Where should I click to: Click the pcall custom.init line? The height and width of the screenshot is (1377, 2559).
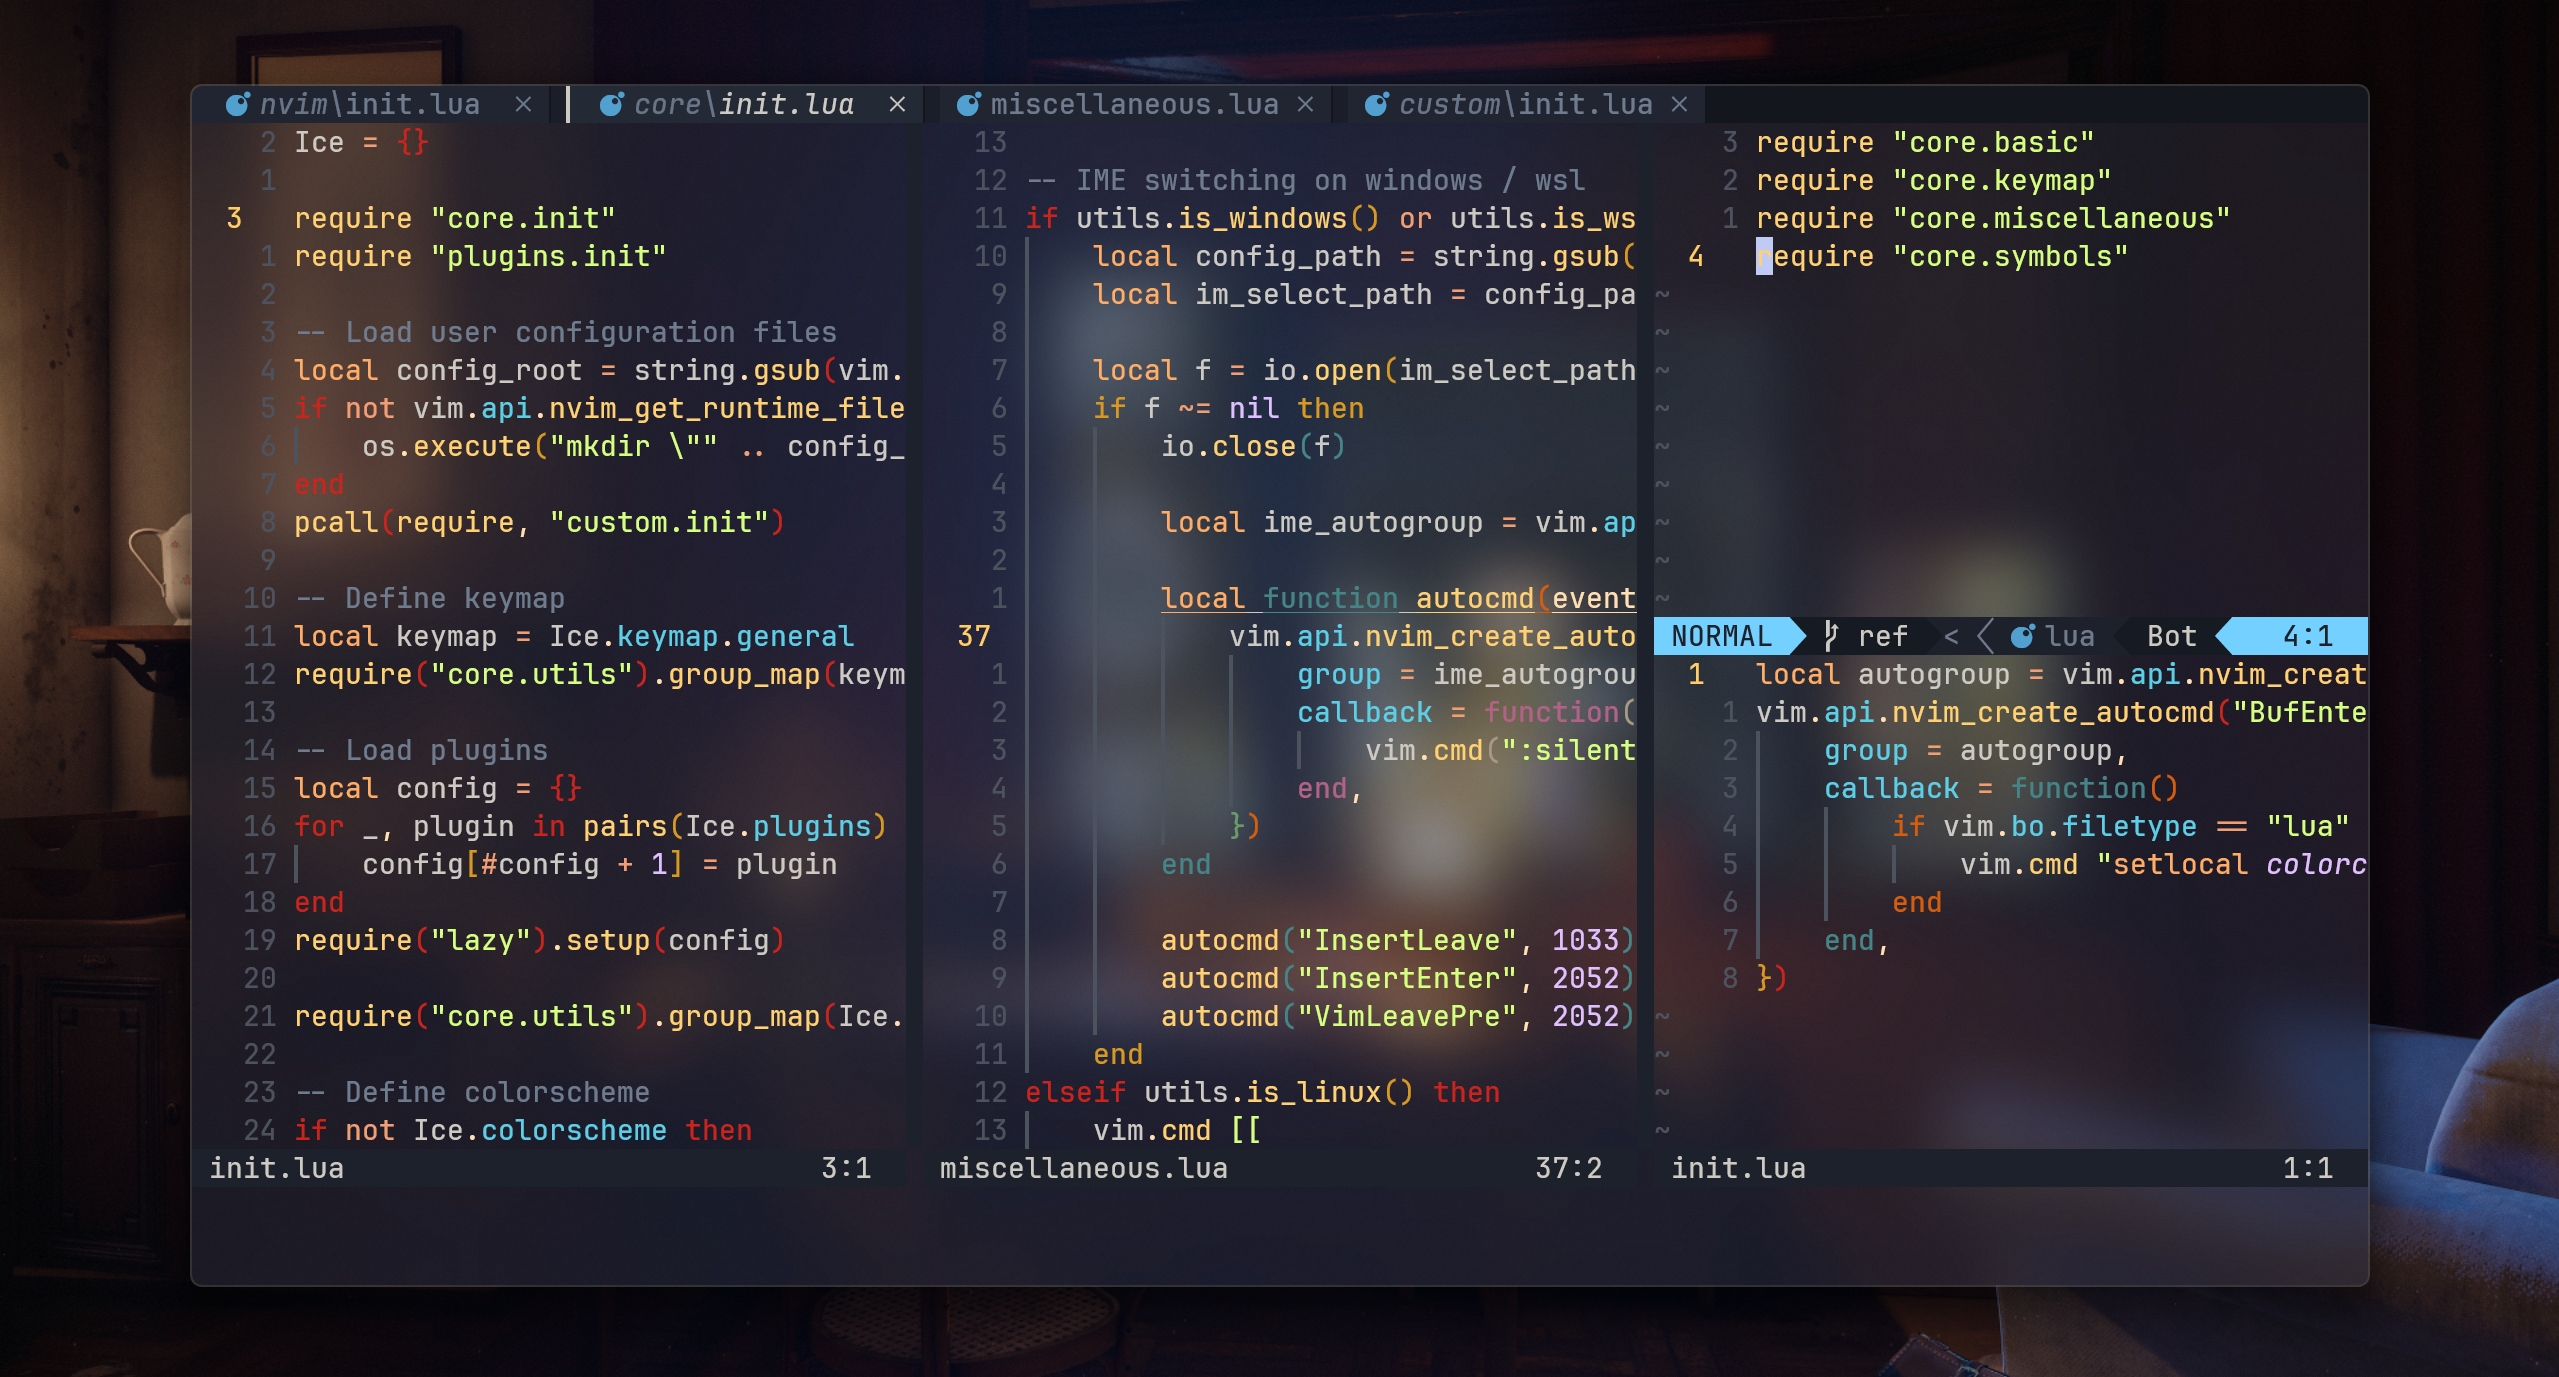point(538,523)
